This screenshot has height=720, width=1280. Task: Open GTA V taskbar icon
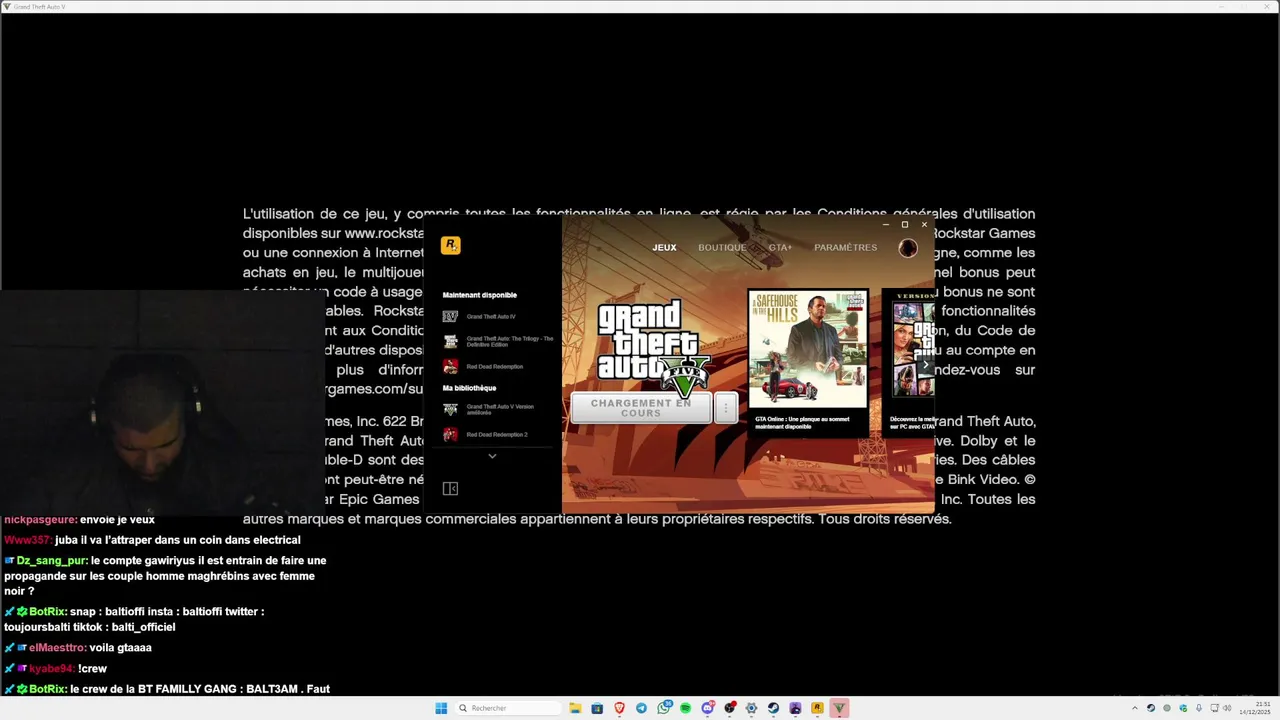point(839,708)
